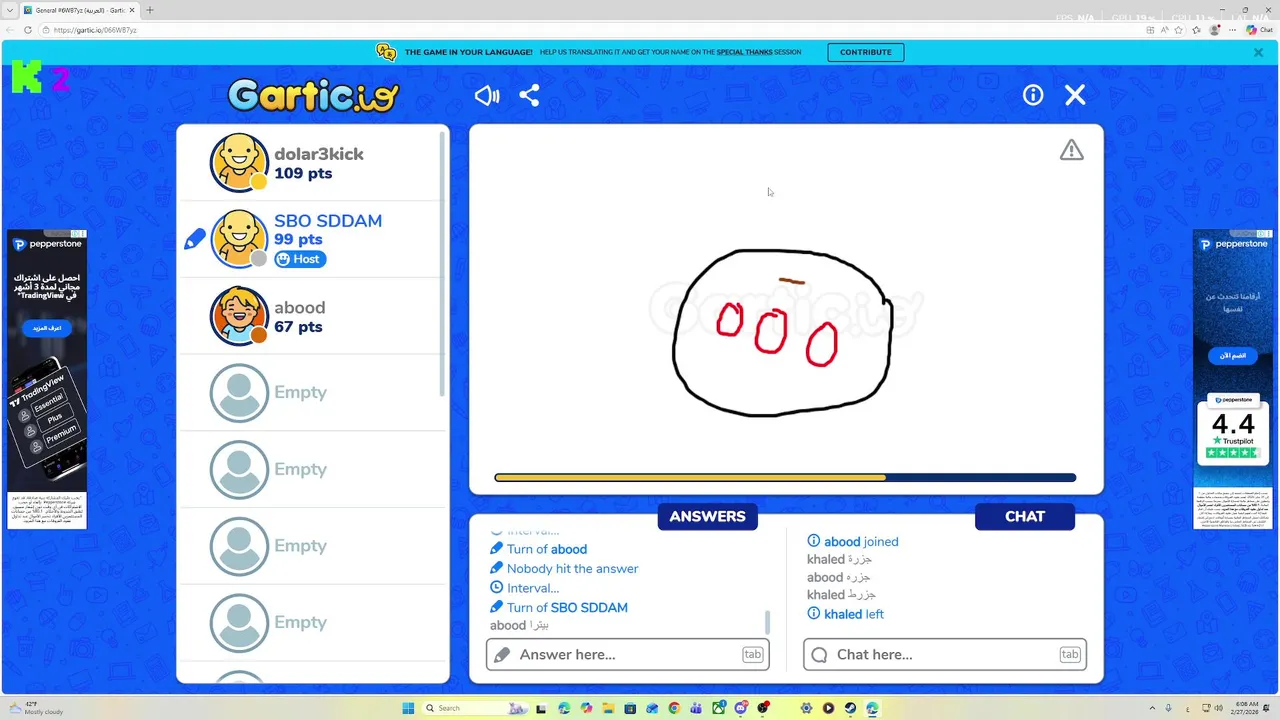
Task: Open a new browser tab
Action: 150,10
